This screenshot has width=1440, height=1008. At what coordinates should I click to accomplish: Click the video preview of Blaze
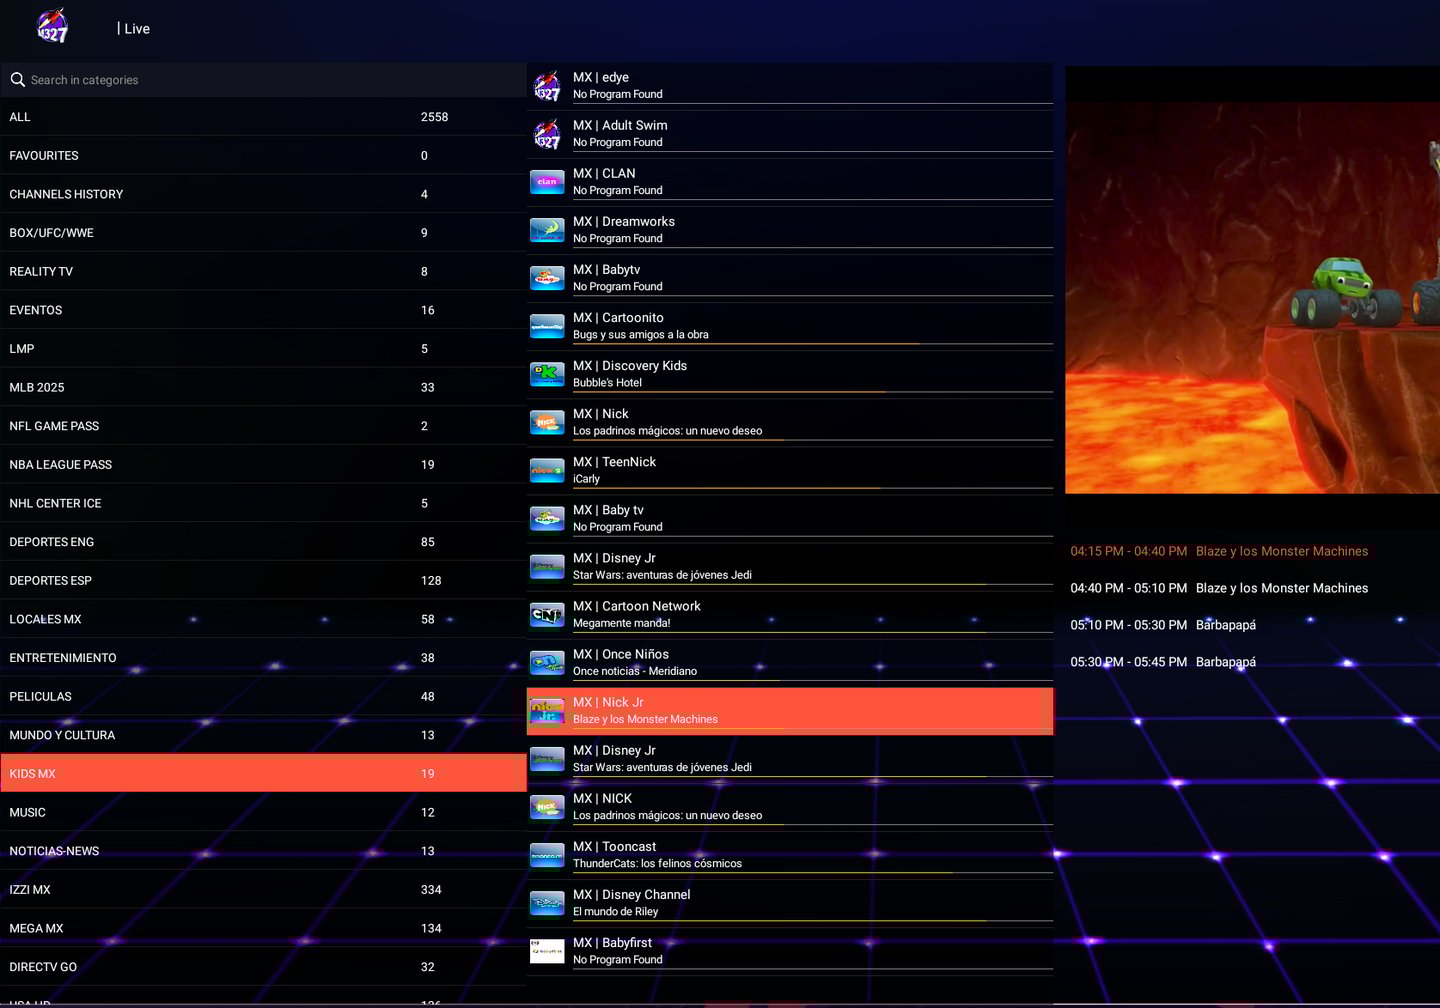(x=1252, y=297)
